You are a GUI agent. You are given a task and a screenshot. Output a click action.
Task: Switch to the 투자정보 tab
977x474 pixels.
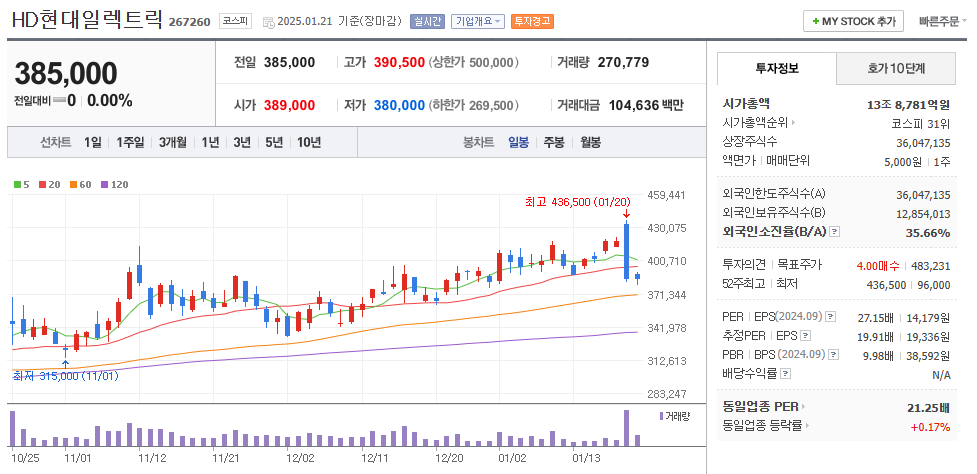coord(776,69)
